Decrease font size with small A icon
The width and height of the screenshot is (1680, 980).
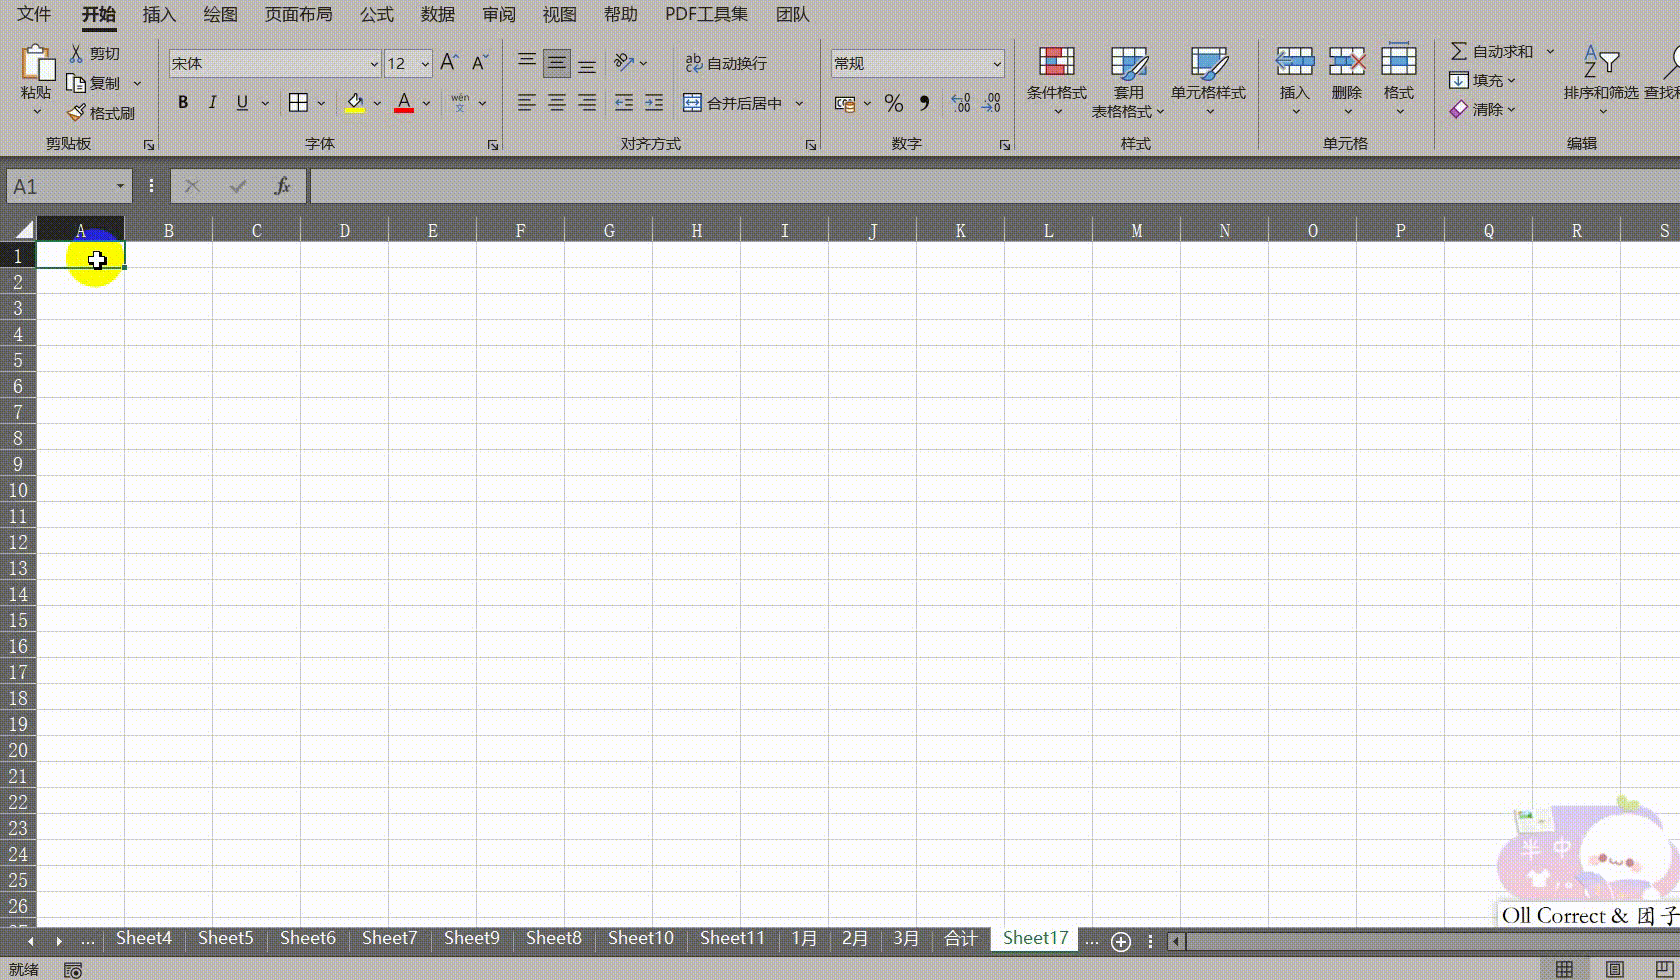[480, 63]
